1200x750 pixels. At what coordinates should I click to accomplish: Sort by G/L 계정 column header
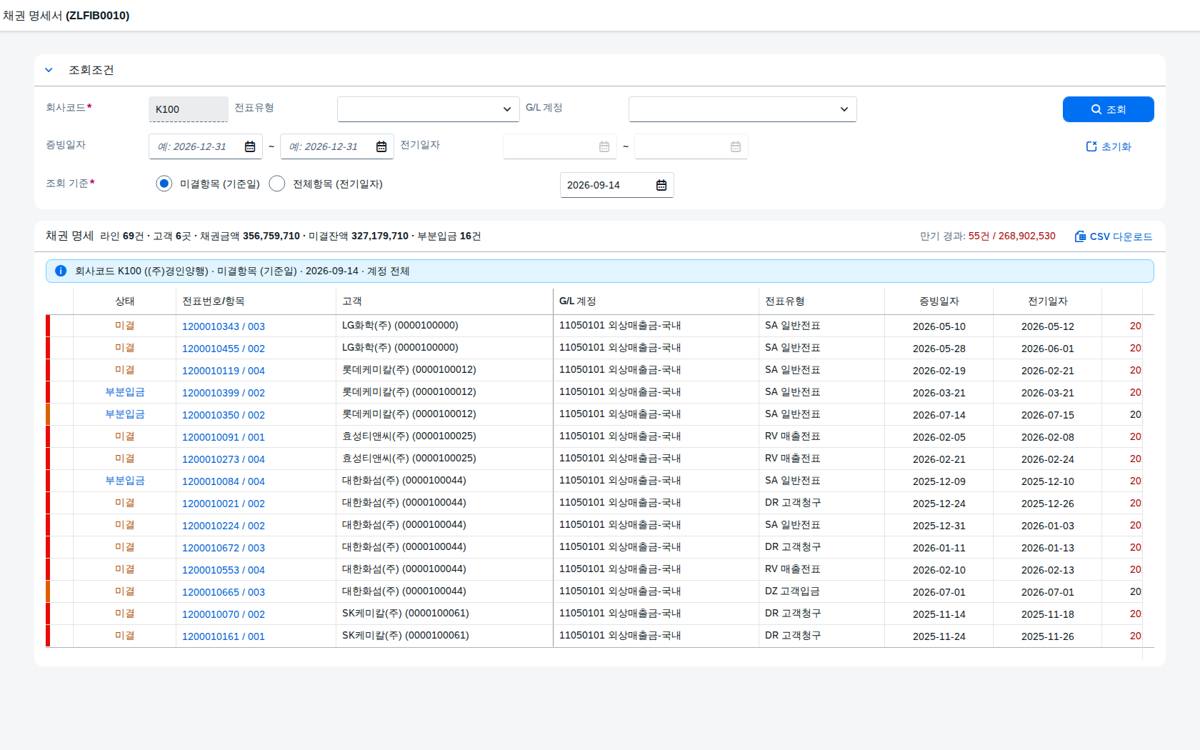[x=656, y=301]
